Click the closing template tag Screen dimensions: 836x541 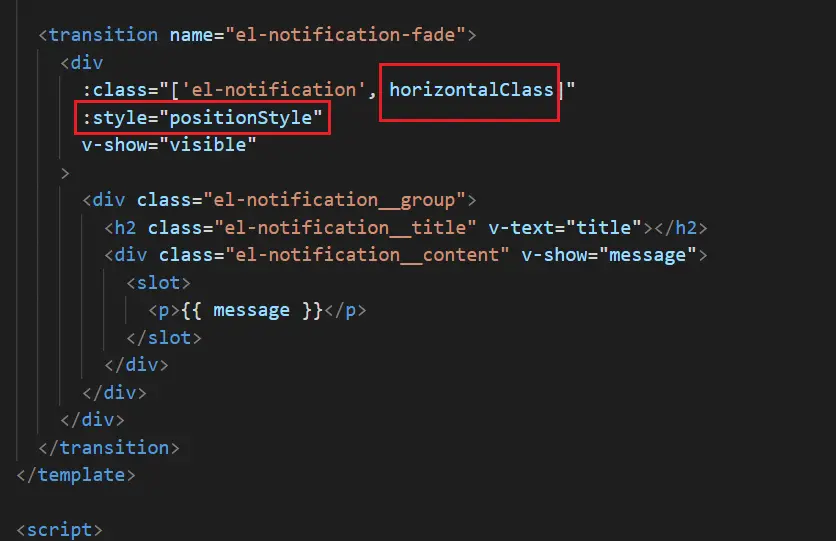coord(76,475)
